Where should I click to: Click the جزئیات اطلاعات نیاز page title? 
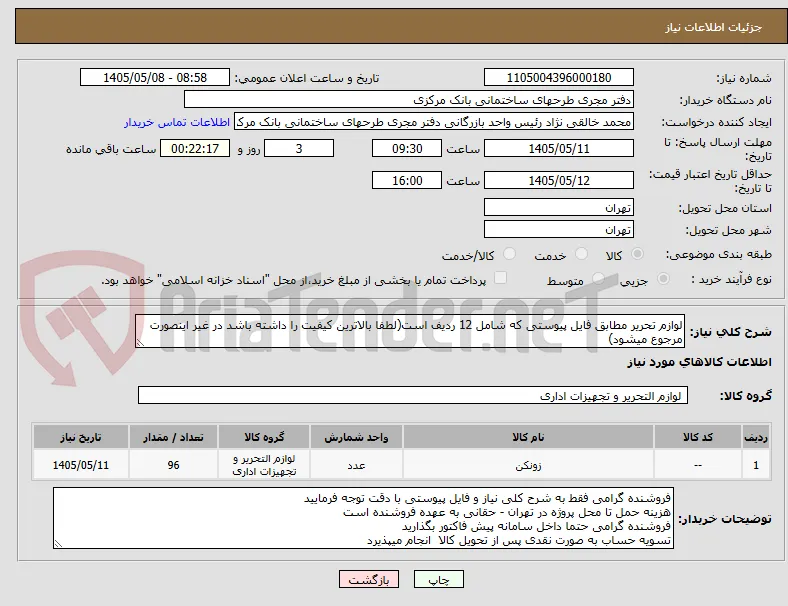click(714, 27)
